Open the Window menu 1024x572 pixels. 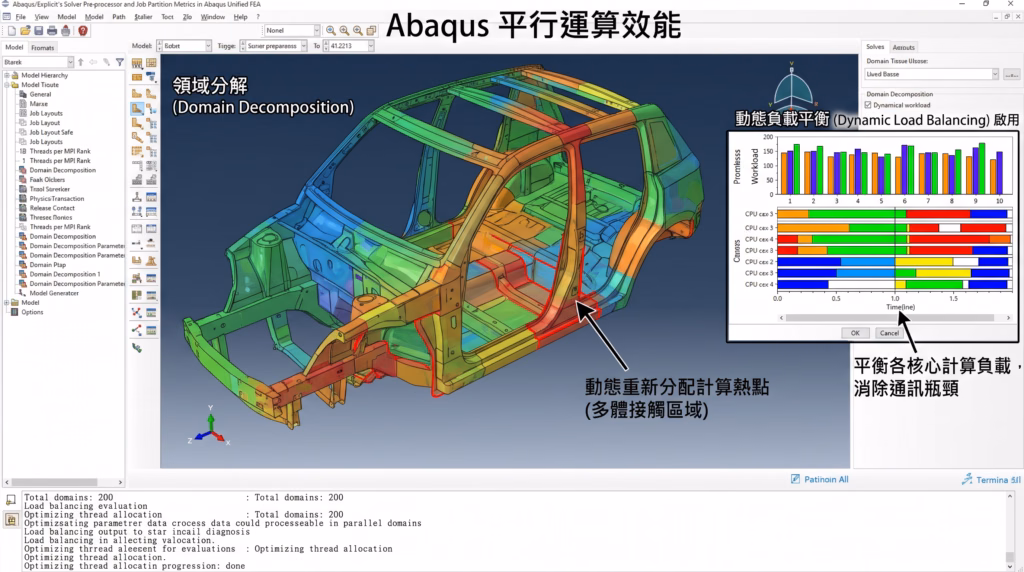pyautogui.click(x=212, y=17)
